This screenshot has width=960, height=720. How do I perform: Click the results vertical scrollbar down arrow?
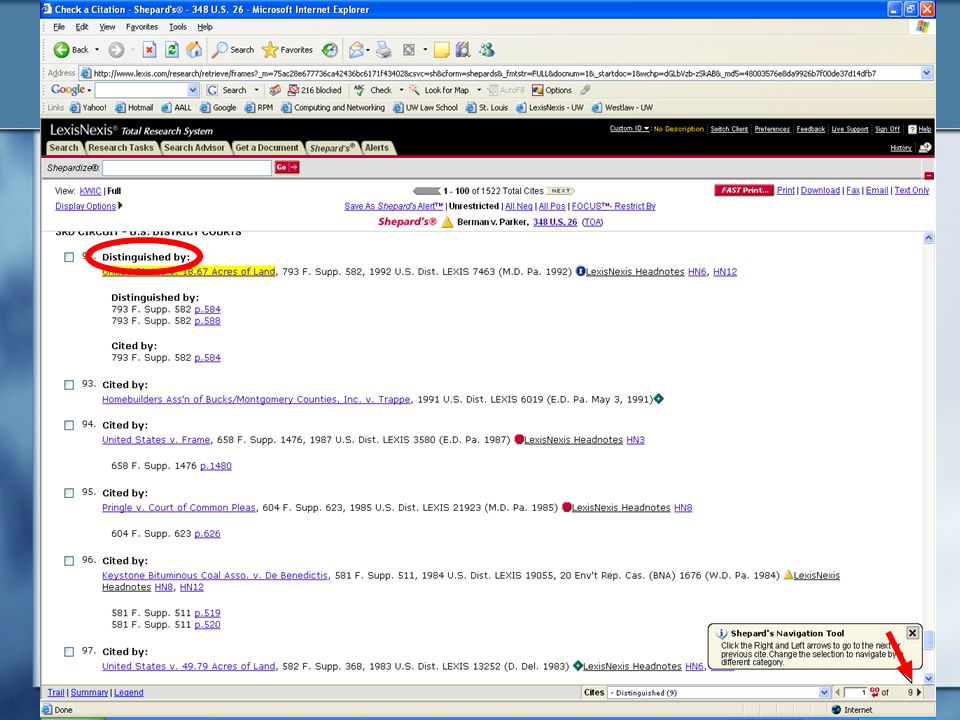[929, 678]
